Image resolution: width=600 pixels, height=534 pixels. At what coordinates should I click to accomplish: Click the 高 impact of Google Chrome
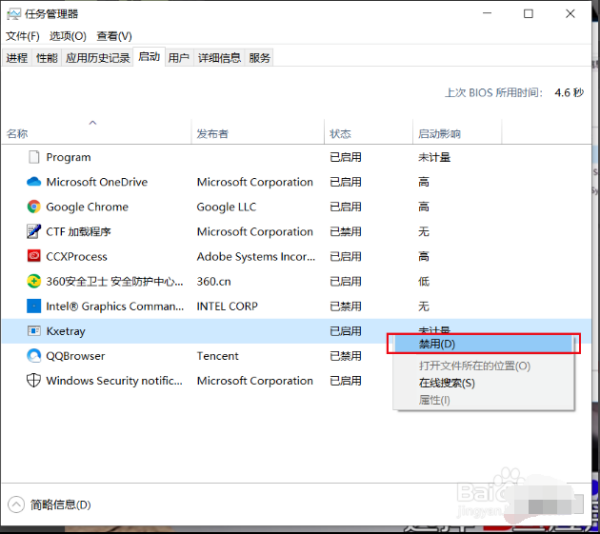[424, 207]
